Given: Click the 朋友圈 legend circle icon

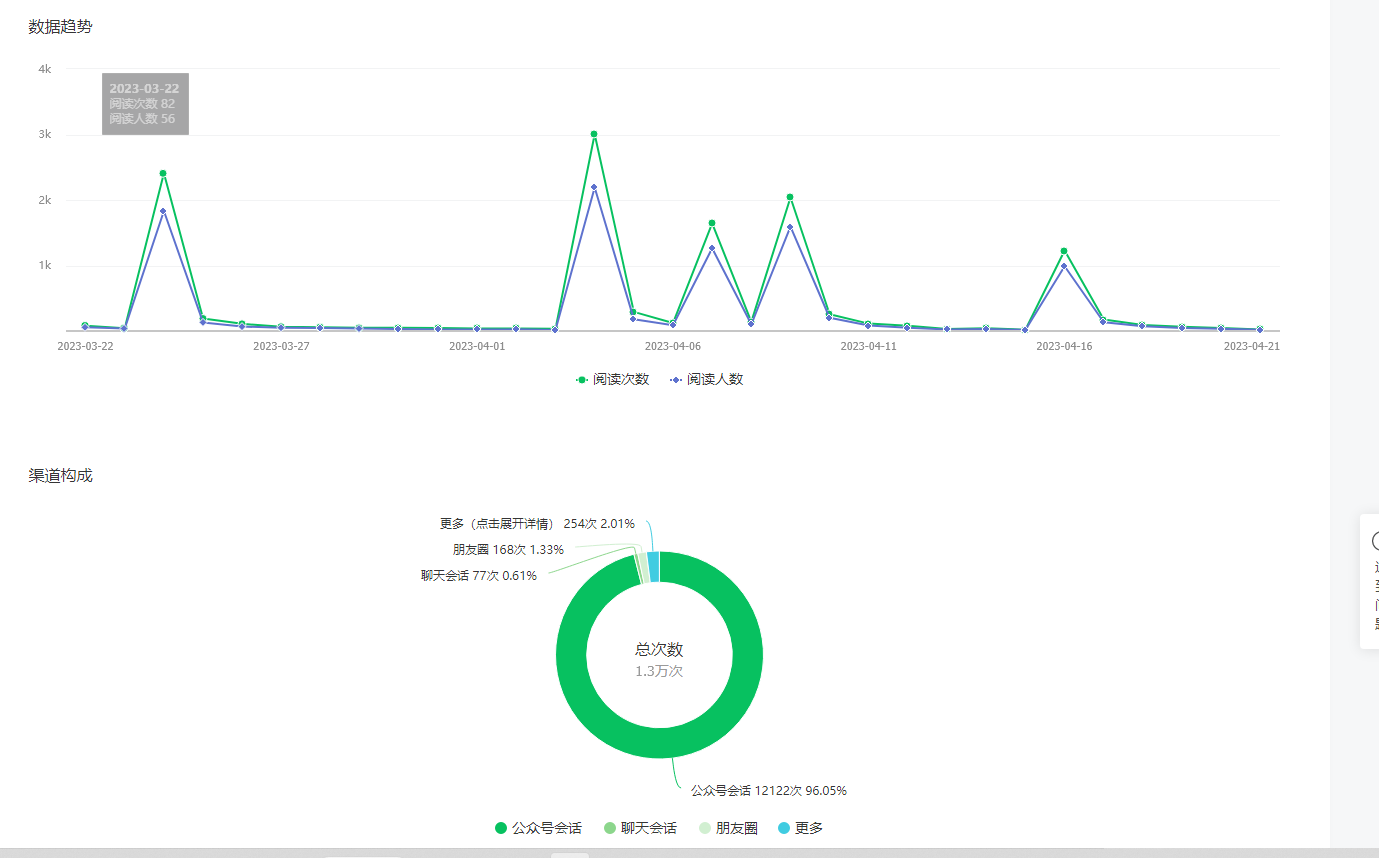Looking at the screenshot, I should [x=705, y=828].
